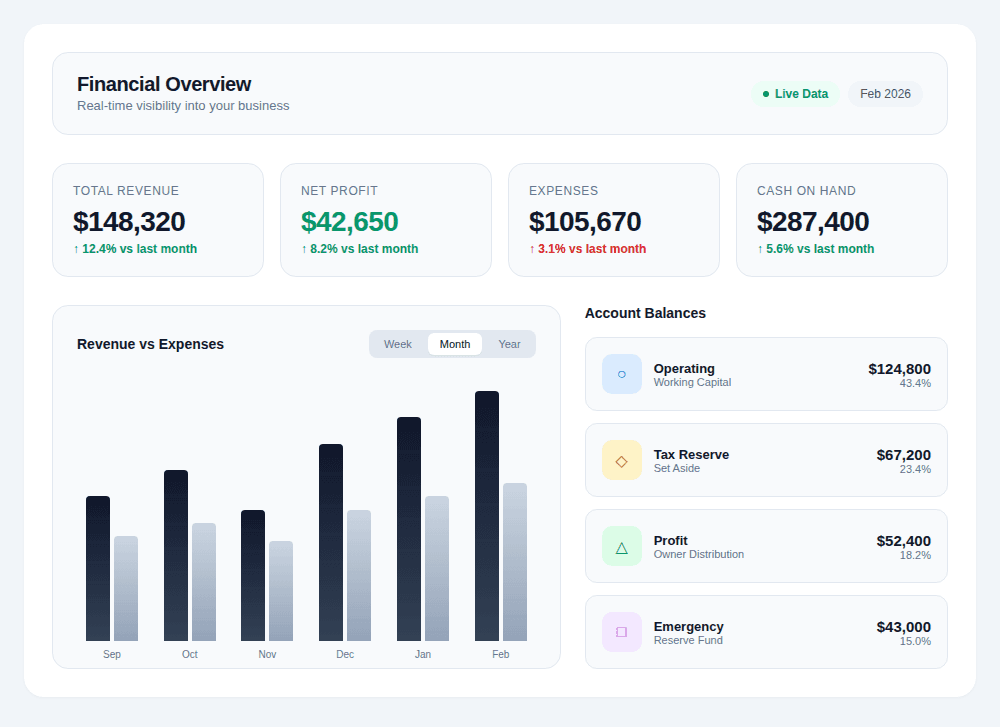Select the Operating Working Capital account row
Viewport: 1000px width, 727px height.
point(767,374)
